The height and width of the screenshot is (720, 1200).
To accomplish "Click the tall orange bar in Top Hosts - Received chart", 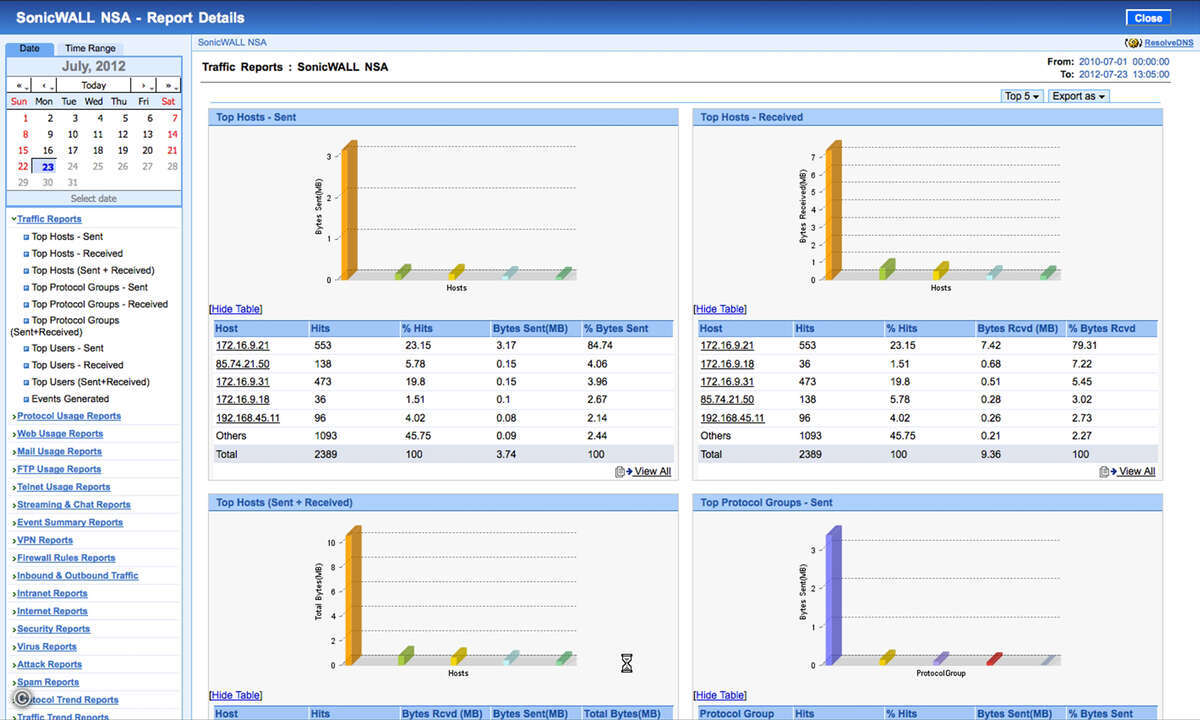I will tap(832, 212).
